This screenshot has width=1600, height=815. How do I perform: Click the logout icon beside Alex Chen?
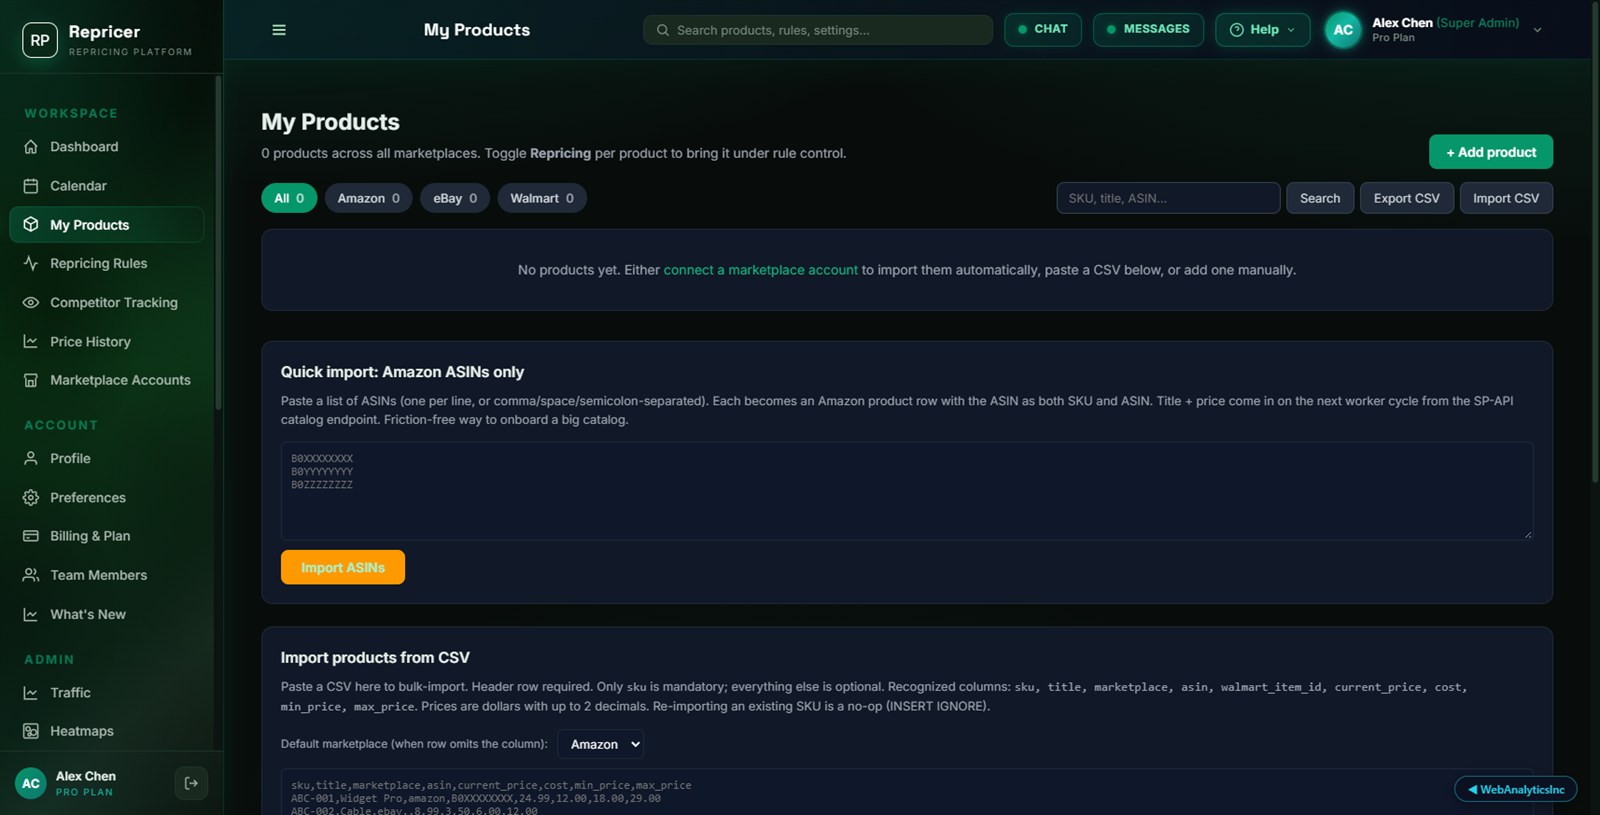191,783
